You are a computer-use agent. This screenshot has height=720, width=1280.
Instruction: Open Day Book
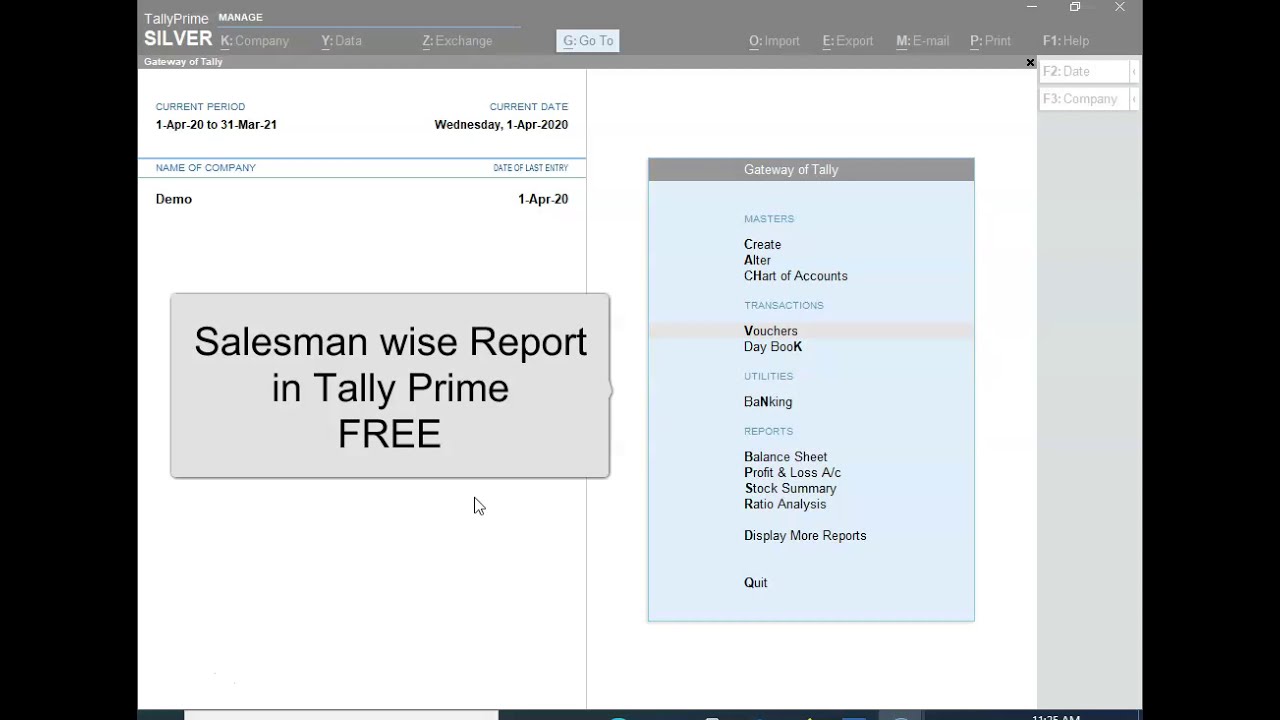click(773, 347)
